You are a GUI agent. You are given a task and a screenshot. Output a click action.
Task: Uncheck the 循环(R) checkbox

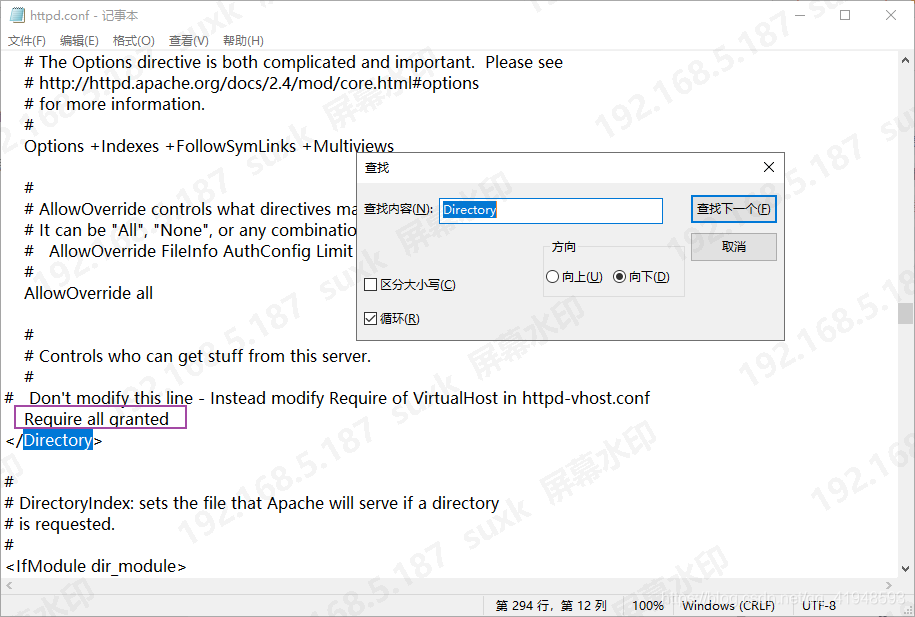click(x=392, y=319)
